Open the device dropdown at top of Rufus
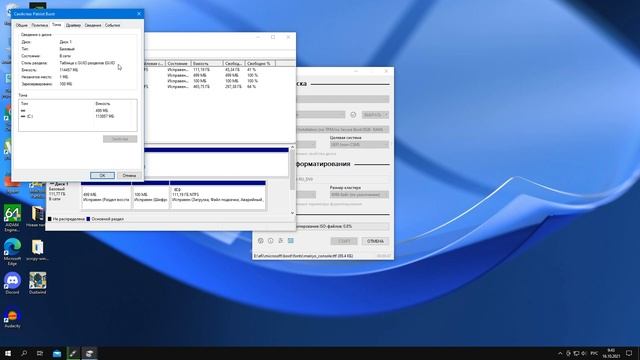The width and height of the screenshot is (640, 360). 342,99
